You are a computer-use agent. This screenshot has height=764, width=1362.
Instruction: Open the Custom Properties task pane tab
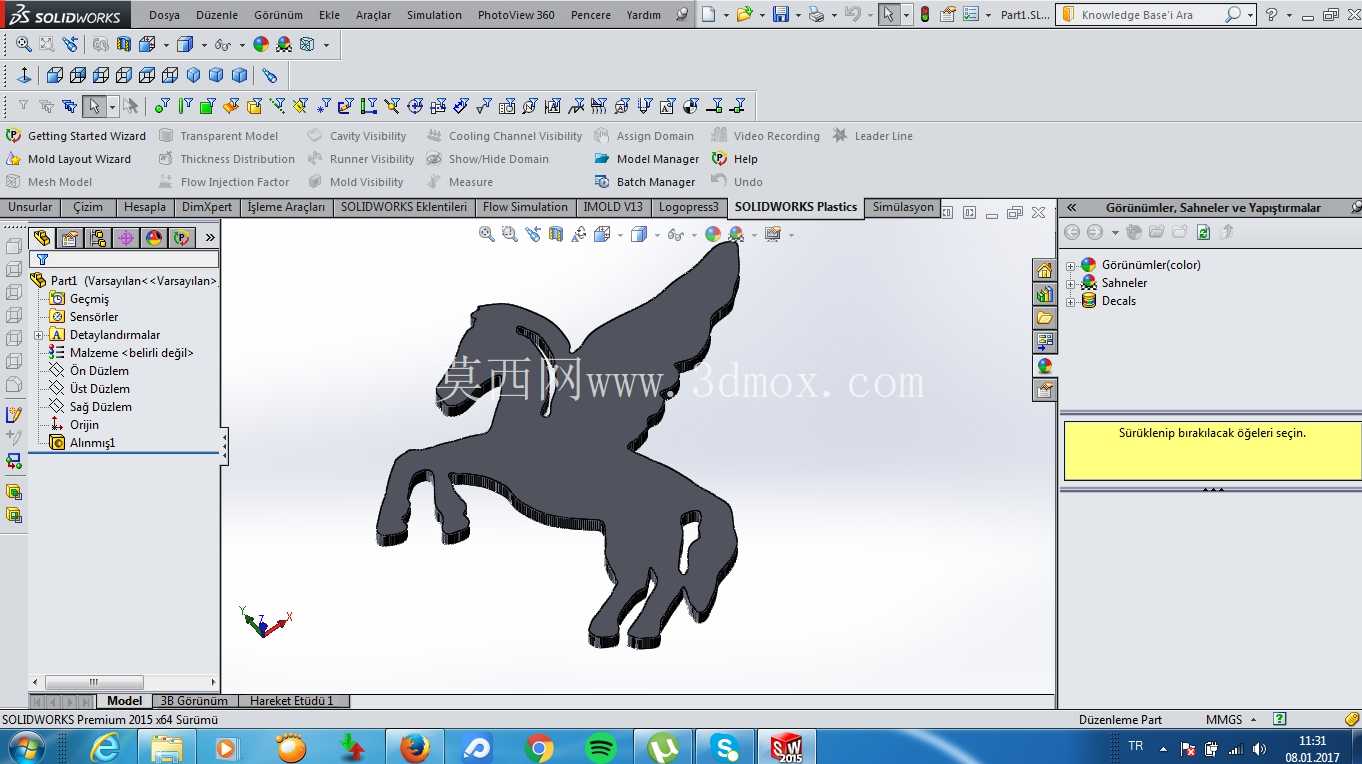click(x=1044, y=390)
